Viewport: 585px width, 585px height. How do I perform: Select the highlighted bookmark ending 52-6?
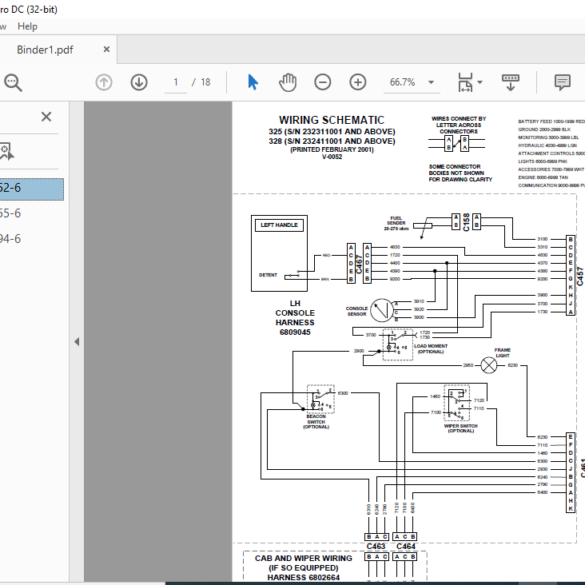[32, 189]
